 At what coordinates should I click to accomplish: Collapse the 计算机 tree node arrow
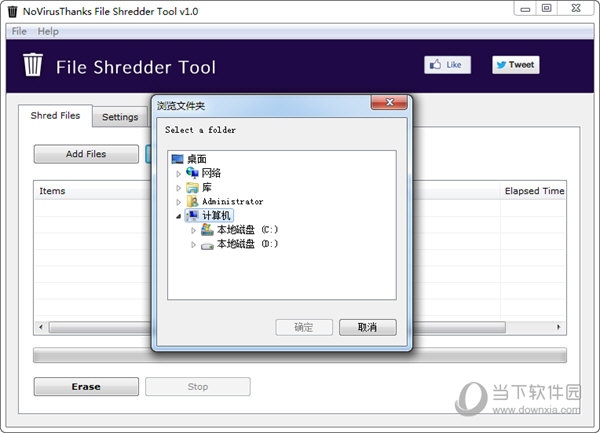(179, 216)
